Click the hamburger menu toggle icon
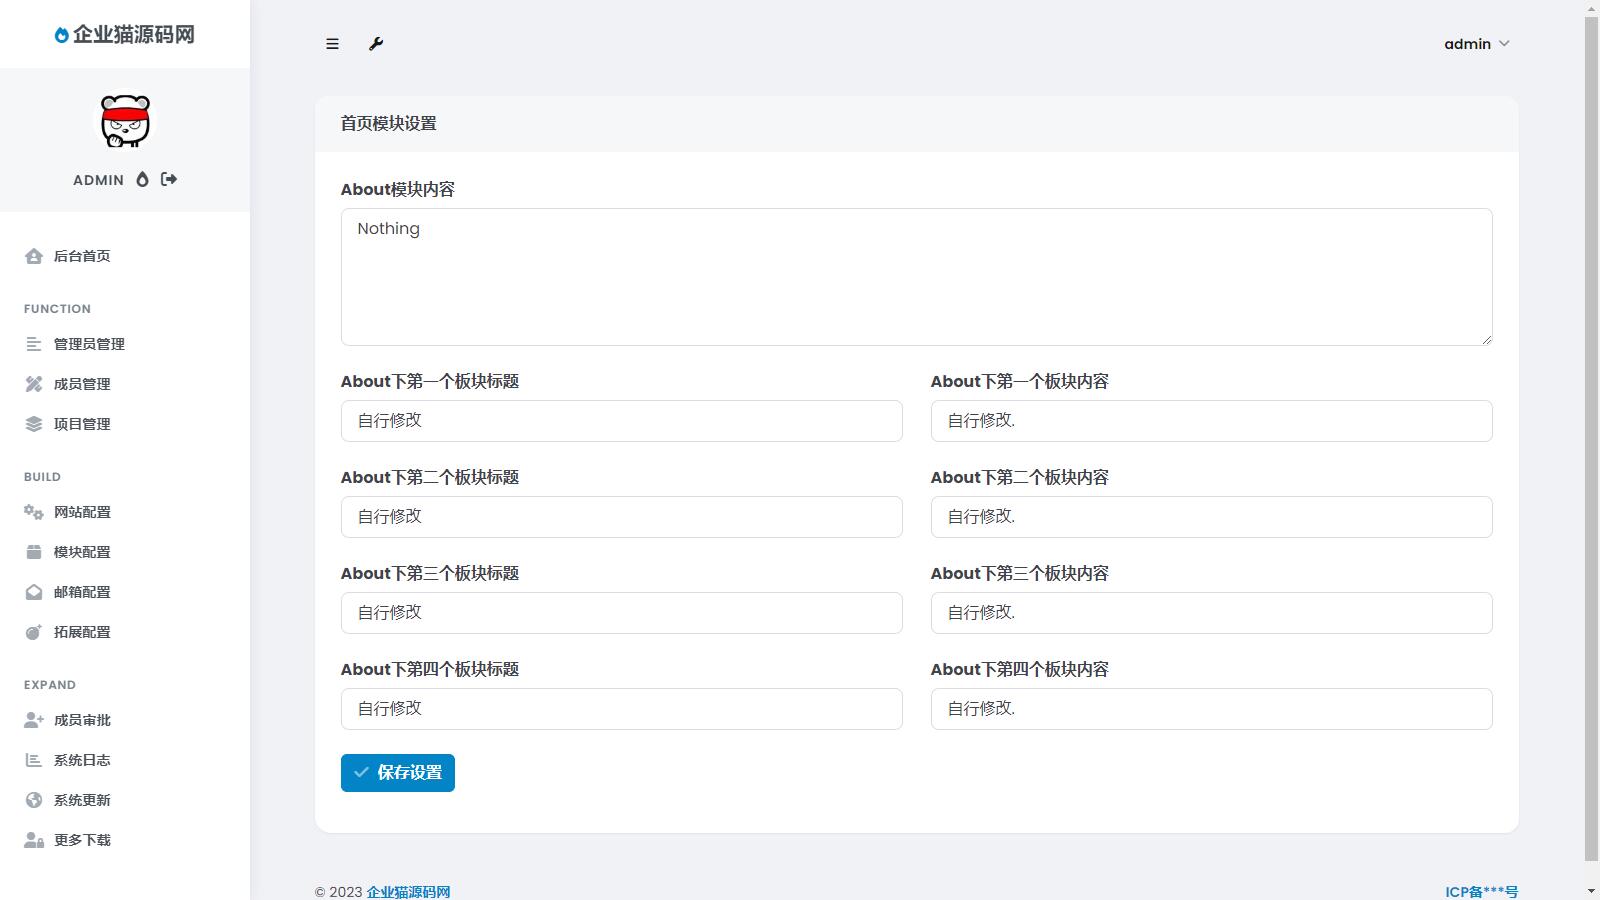Viewport: 1600px width, 900px height. pos(332,44)
